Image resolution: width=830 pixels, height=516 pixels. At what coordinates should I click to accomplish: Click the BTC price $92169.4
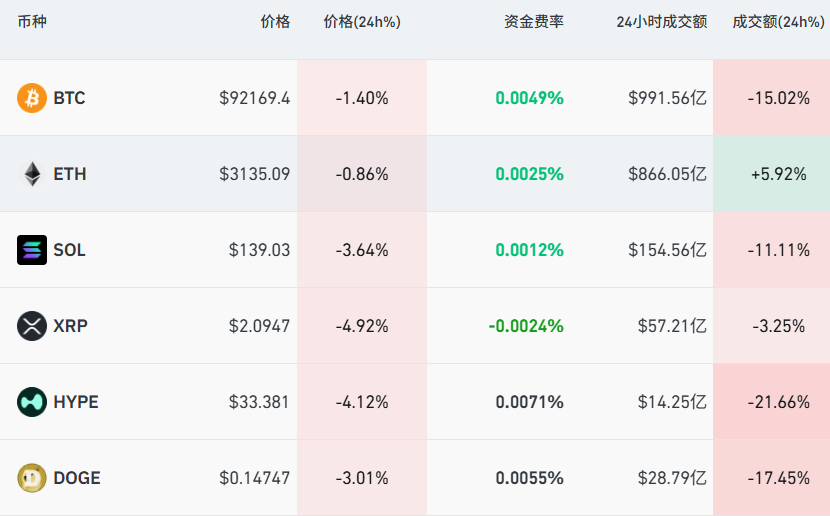pyautogui.click(x=254, y=98)
